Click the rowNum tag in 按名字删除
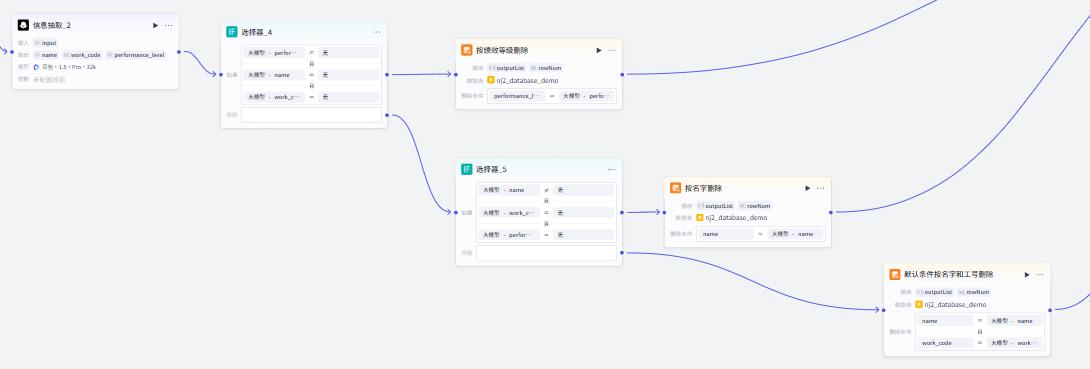Screen dimensions: 1090x369 click(x=754, y=205)
